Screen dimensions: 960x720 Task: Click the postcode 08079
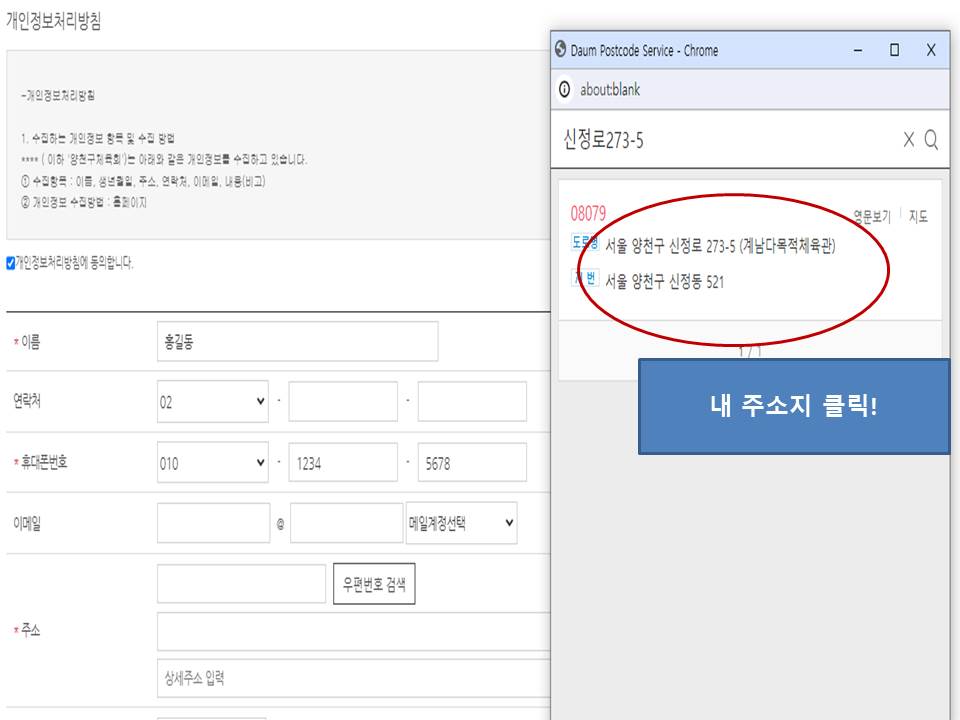(x=588, y=214)
